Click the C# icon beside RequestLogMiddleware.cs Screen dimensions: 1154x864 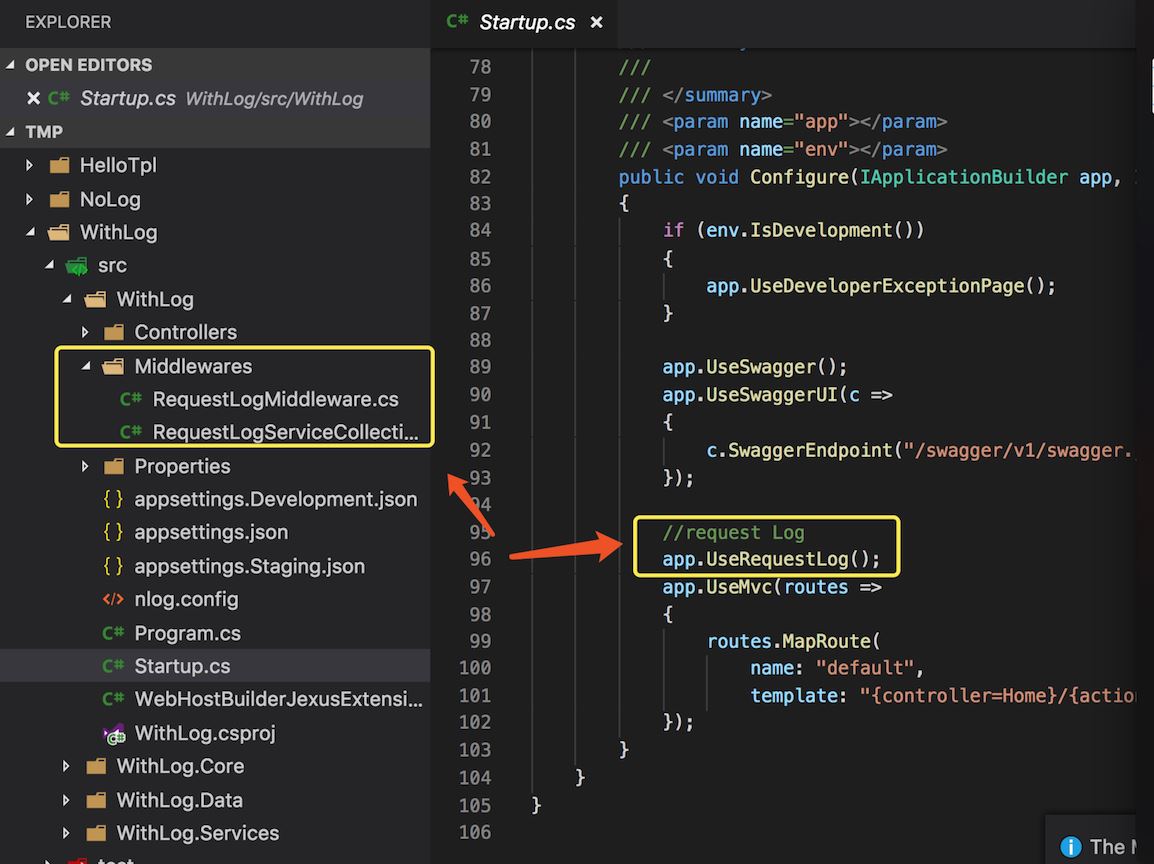coord(130,399)
